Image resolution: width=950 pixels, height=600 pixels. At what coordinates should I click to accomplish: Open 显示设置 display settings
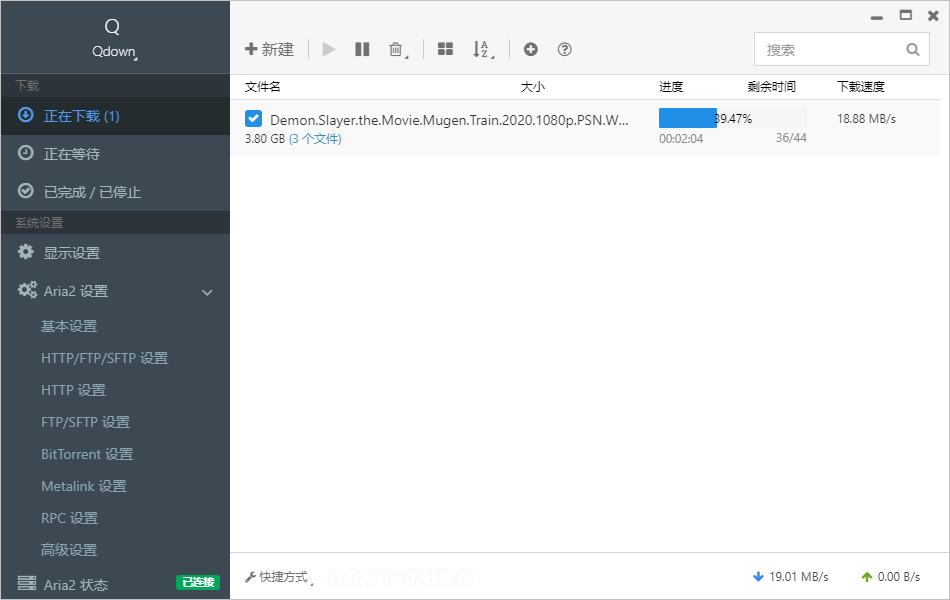pyautogui.click(x=115, y=253)
